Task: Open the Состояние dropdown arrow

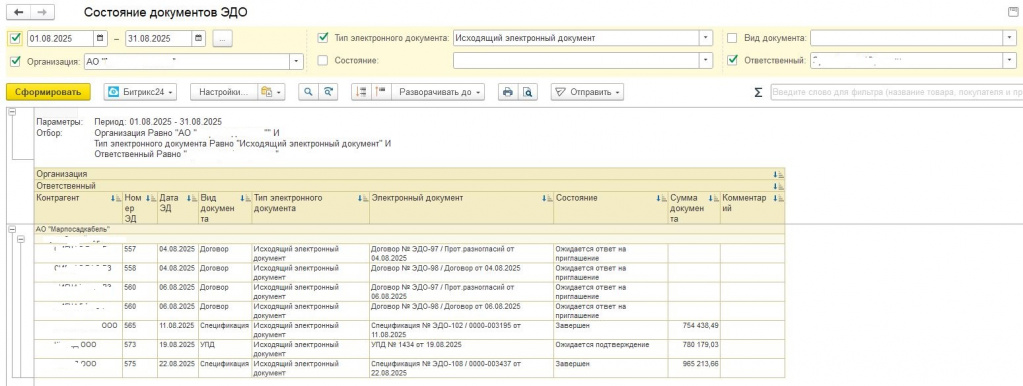Action: pos(706,61)
